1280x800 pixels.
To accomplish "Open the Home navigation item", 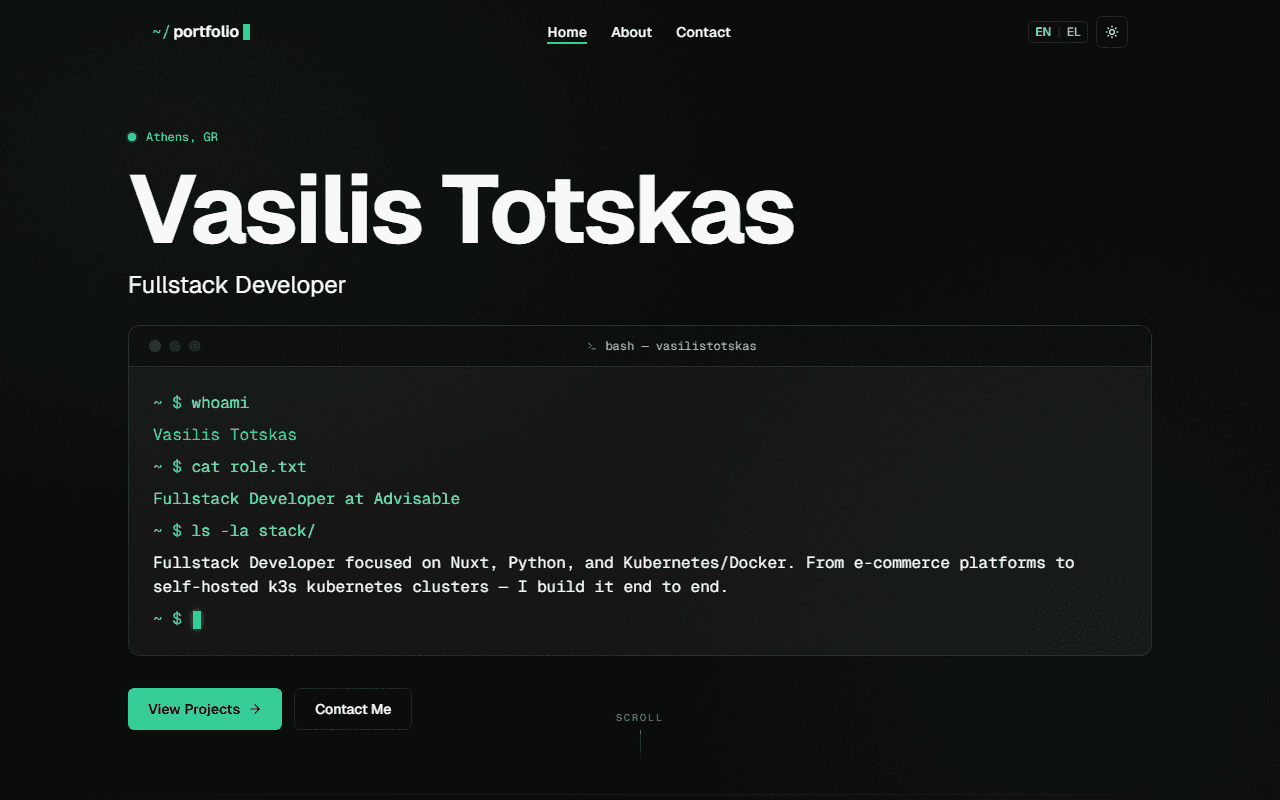I will (x=567, y=32).
